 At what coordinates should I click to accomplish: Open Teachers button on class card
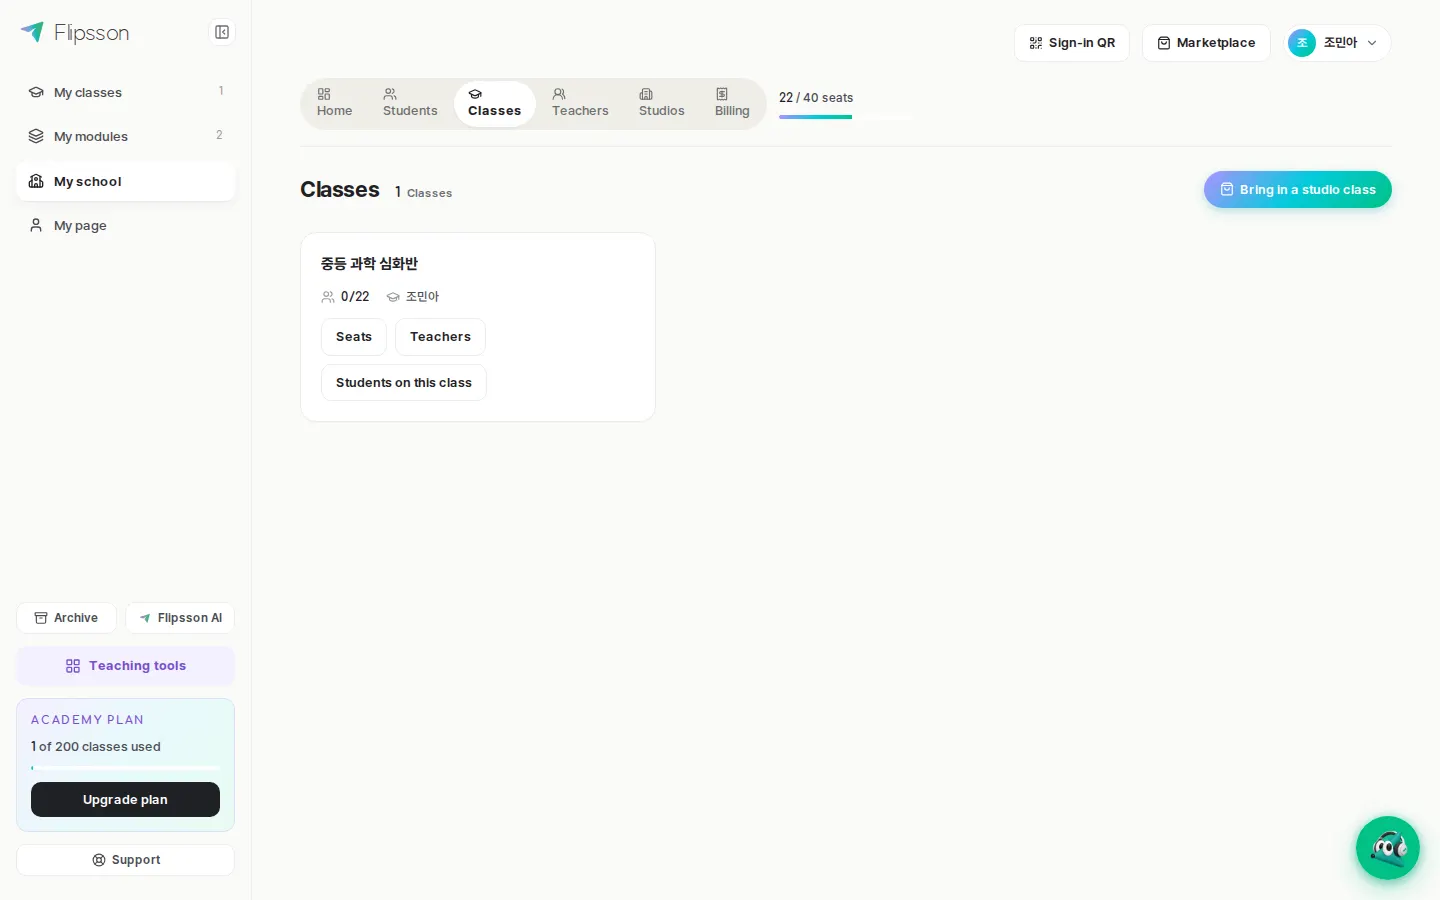coord(440,337)
